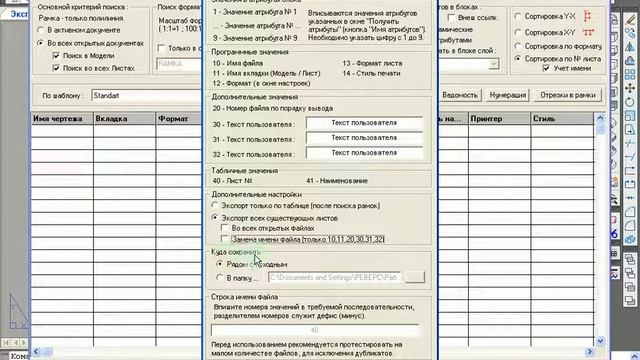
Task: Click the 'Отрезки в рамки' button
Action: pyautogui.click(x=568, y=95)
